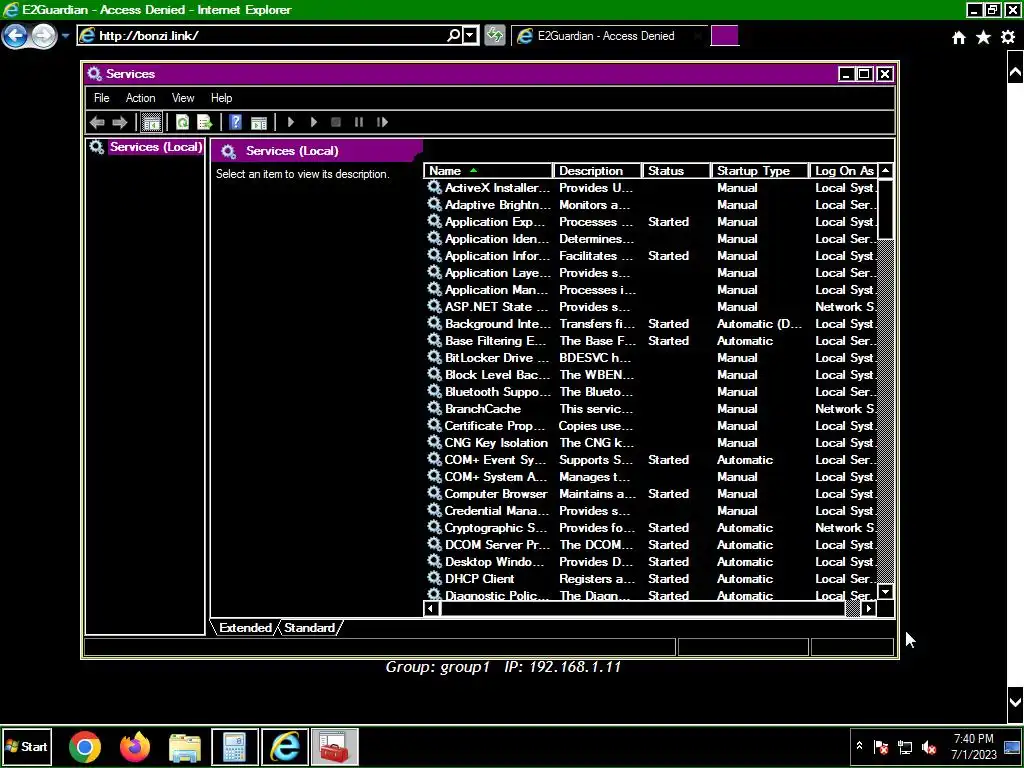Switch to the Extended tab
Image resolution: width=1024 pixels, height=768 pixels.
245,628
